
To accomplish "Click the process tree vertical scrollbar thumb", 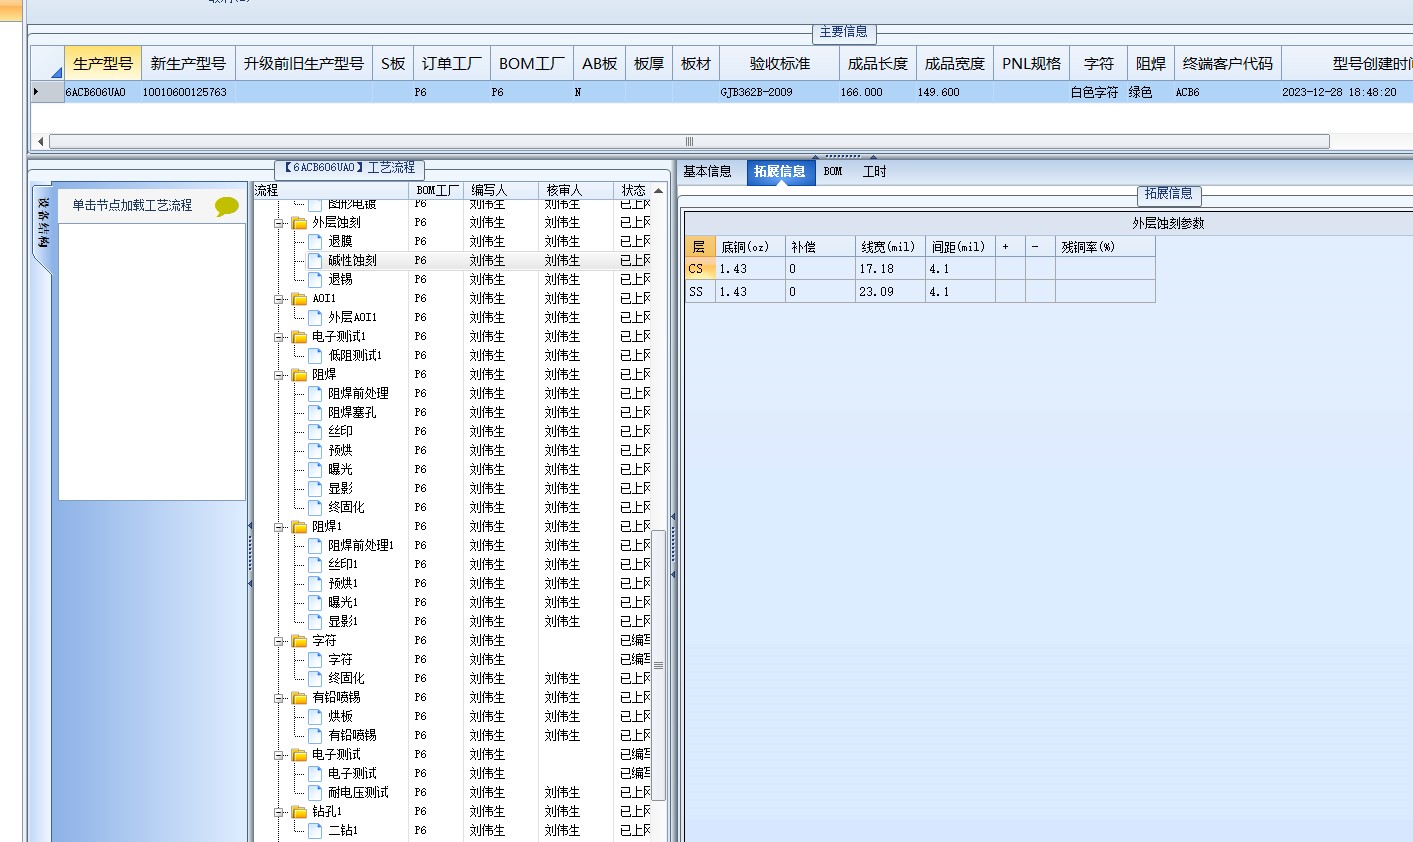I will coord(658,664).
